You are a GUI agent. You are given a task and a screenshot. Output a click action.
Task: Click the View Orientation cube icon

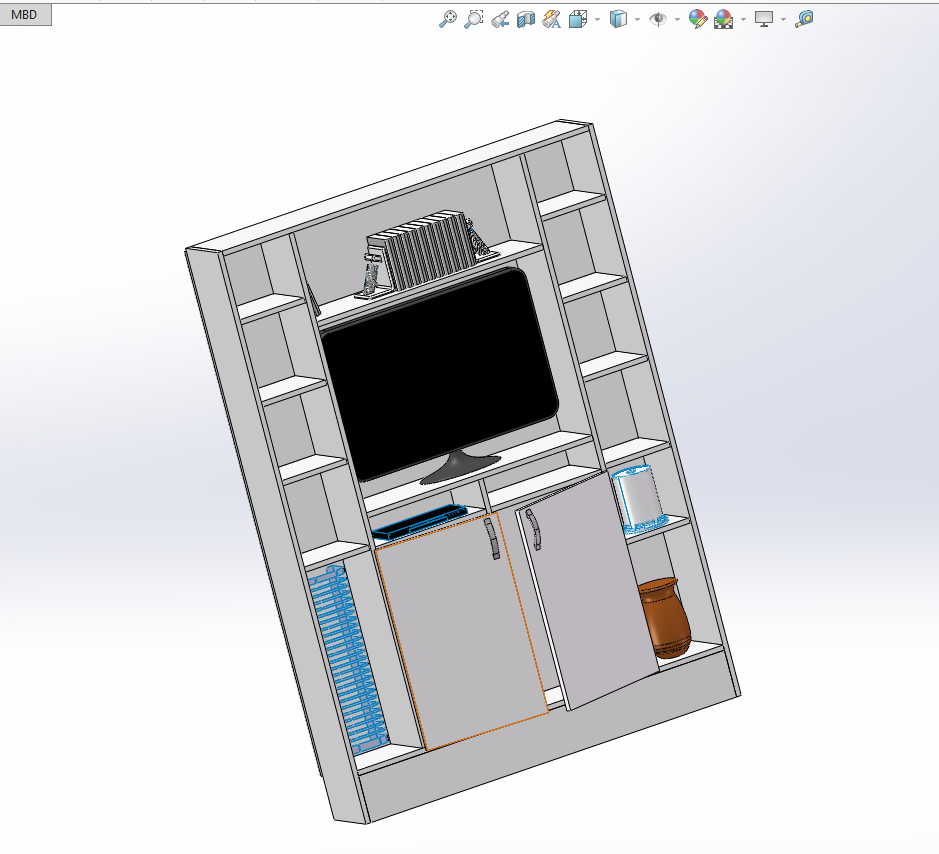coord(577,20)
